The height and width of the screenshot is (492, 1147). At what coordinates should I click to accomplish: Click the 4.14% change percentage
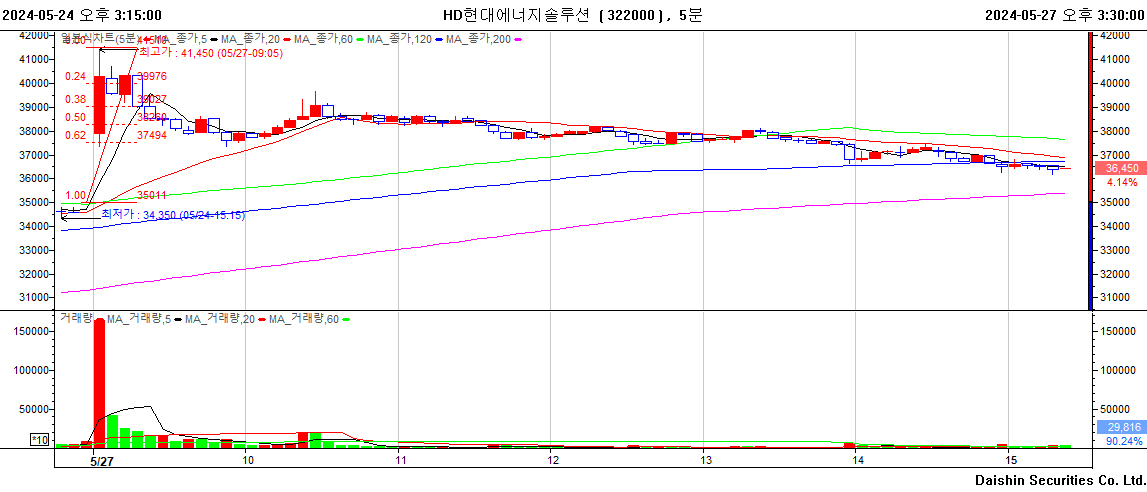pos(1121,182)
